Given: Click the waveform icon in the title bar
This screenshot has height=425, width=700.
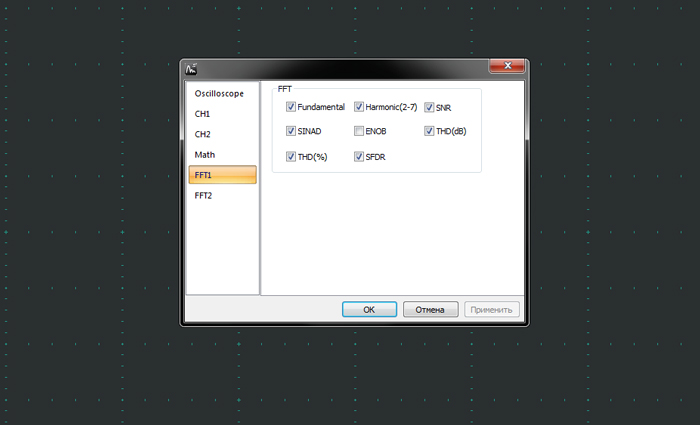Looking at the screenshot, I should pyautogui.click(x=191, y=69).
